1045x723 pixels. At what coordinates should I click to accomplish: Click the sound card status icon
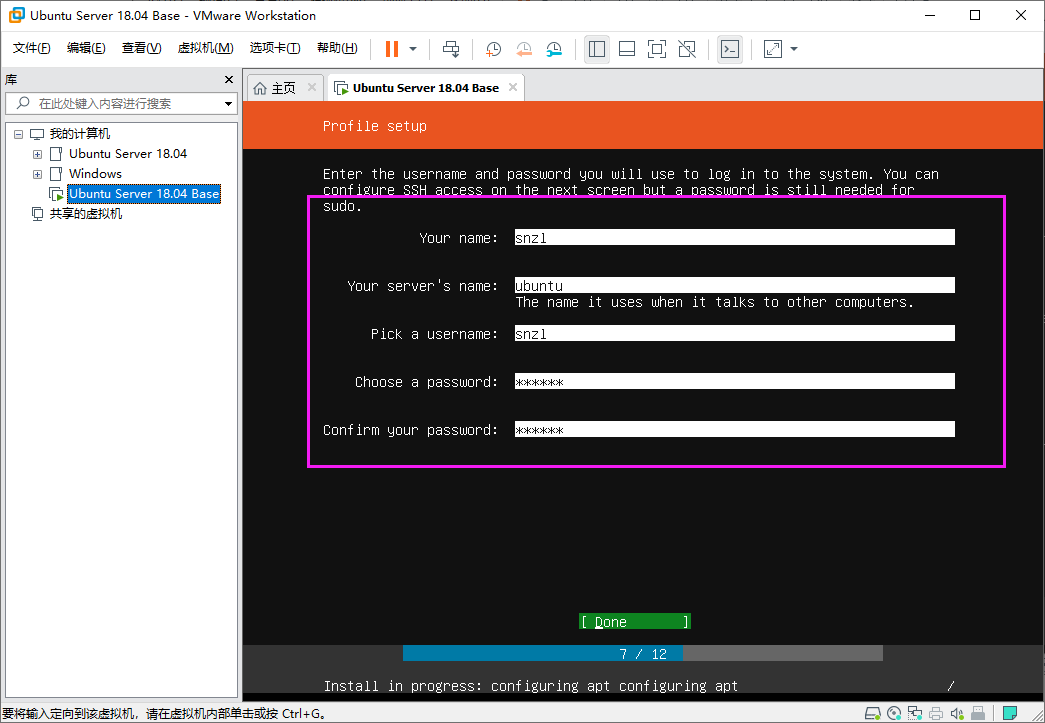tap(957, 714)
